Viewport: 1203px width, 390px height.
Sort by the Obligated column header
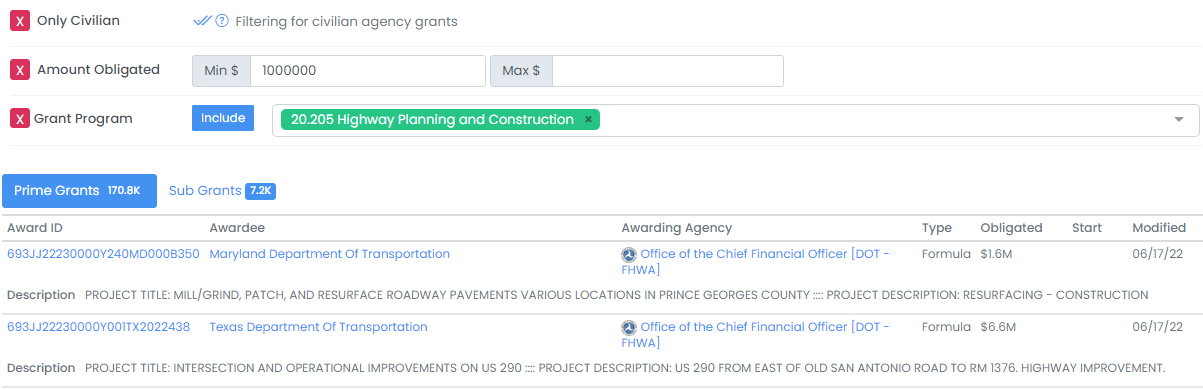pyautogui.click(x=1011, y=228)
